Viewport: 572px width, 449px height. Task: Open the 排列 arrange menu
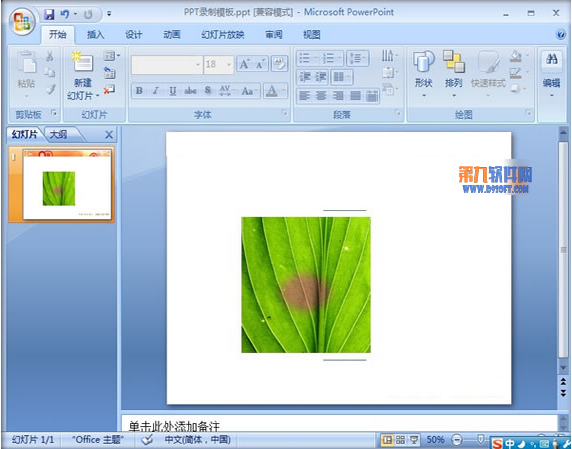click(x=453, y=74)
